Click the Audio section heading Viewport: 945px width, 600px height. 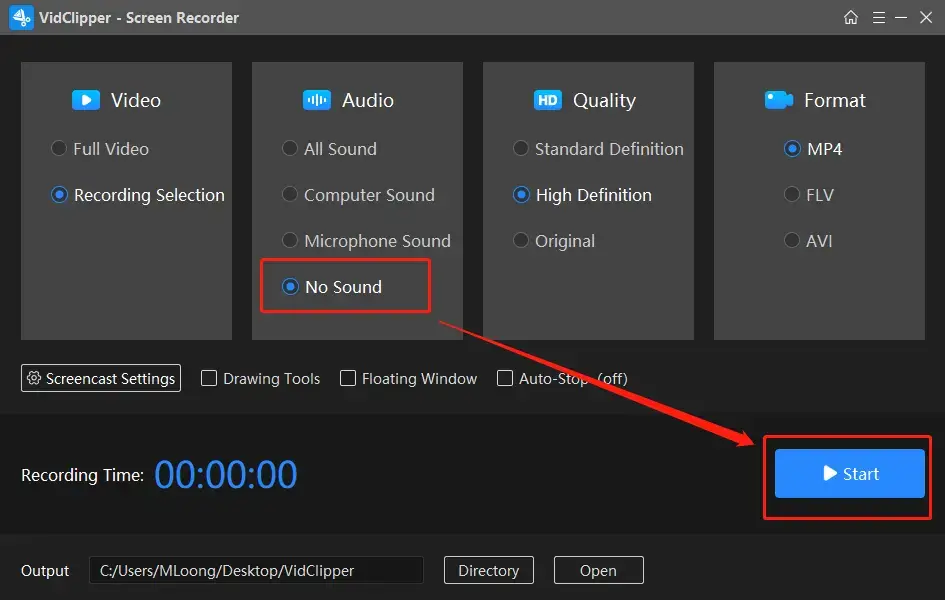[368, 100]
